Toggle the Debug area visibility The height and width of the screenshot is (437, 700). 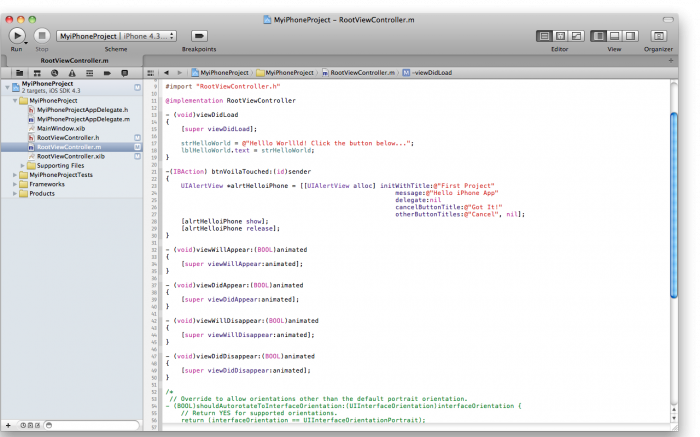click(x=613, y=35)
